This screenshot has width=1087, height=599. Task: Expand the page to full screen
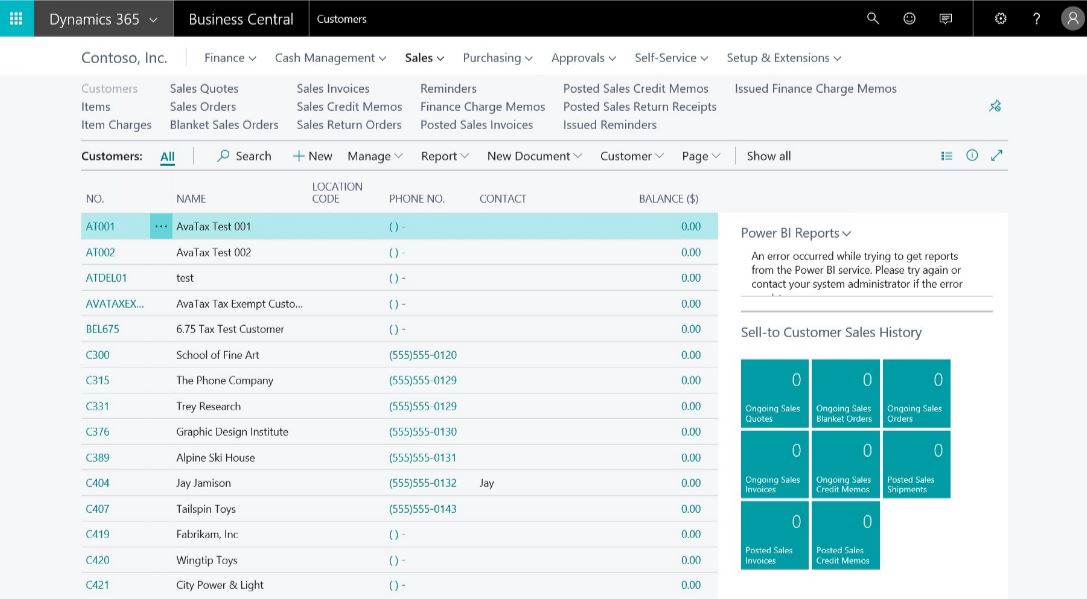[997, 155]
